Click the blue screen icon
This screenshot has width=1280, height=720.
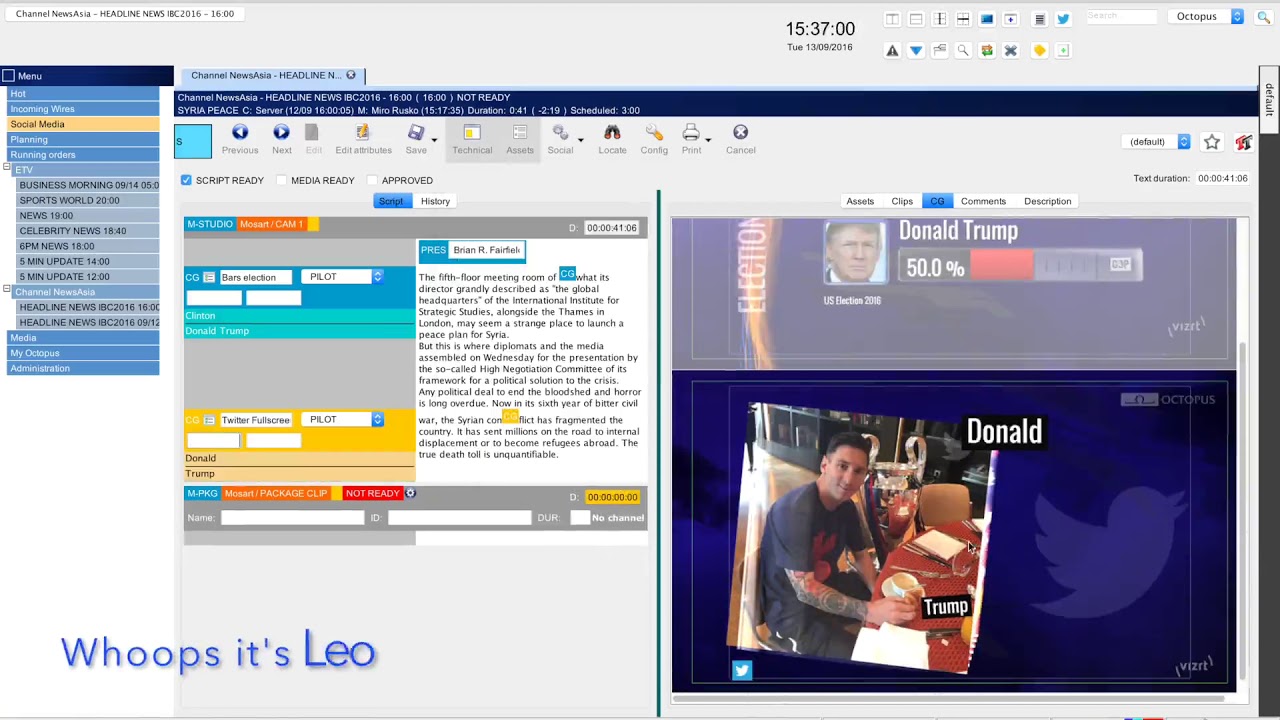987,19
